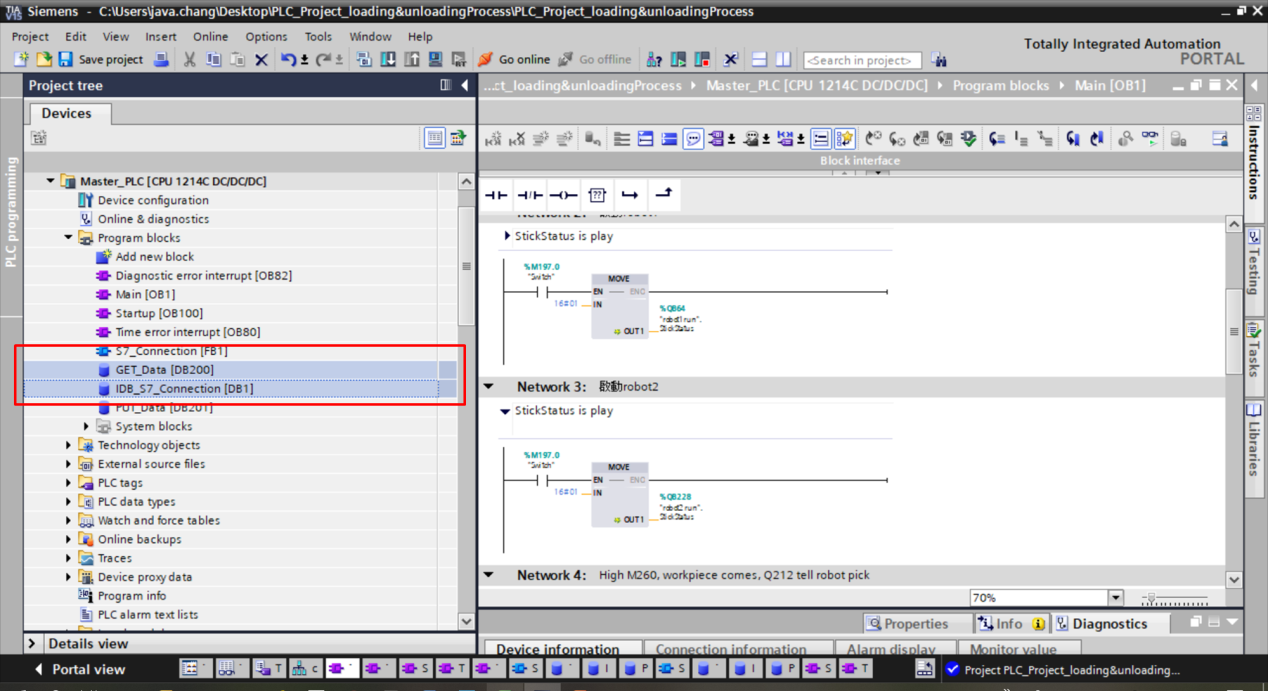
Task: Click the monitoring on/off glasses icon
Action: 1150,139
